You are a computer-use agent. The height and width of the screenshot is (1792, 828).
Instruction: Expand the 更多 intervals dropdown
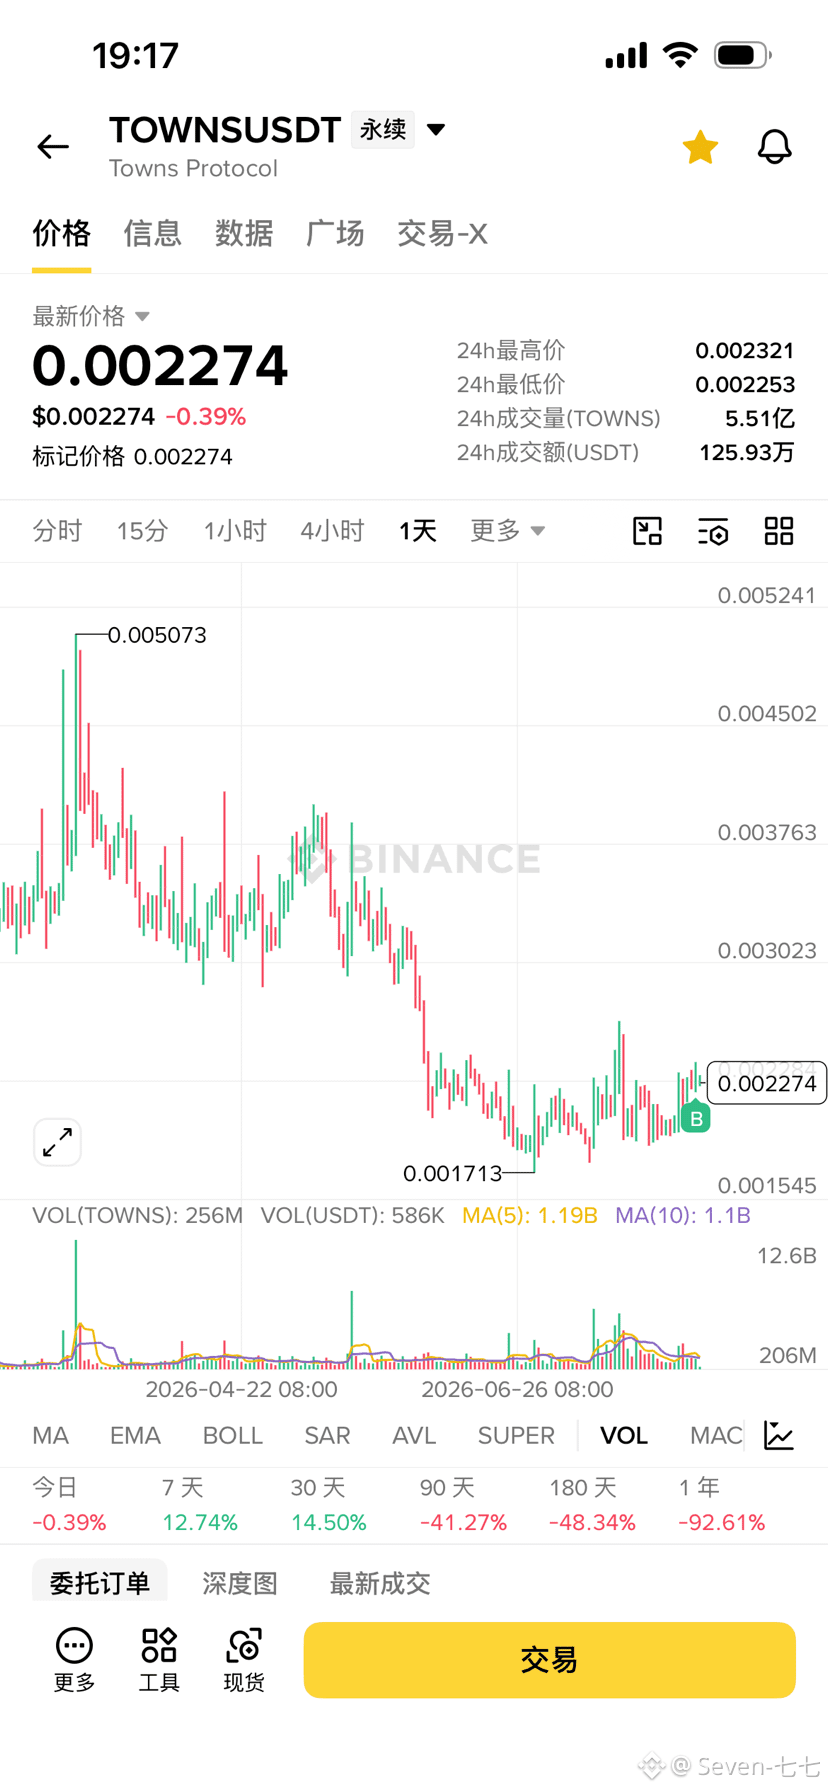coord(508,531)
